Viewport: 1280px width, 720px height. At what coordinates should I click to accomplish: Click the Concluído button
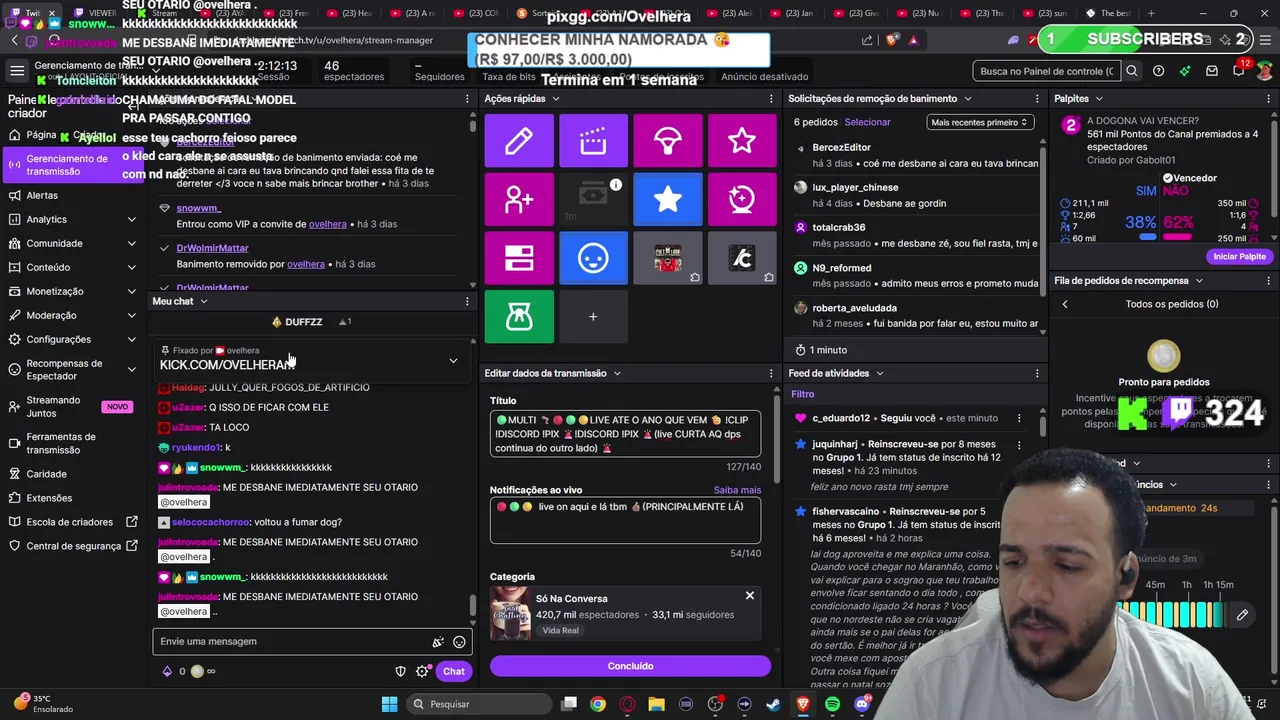click(630, 666)
